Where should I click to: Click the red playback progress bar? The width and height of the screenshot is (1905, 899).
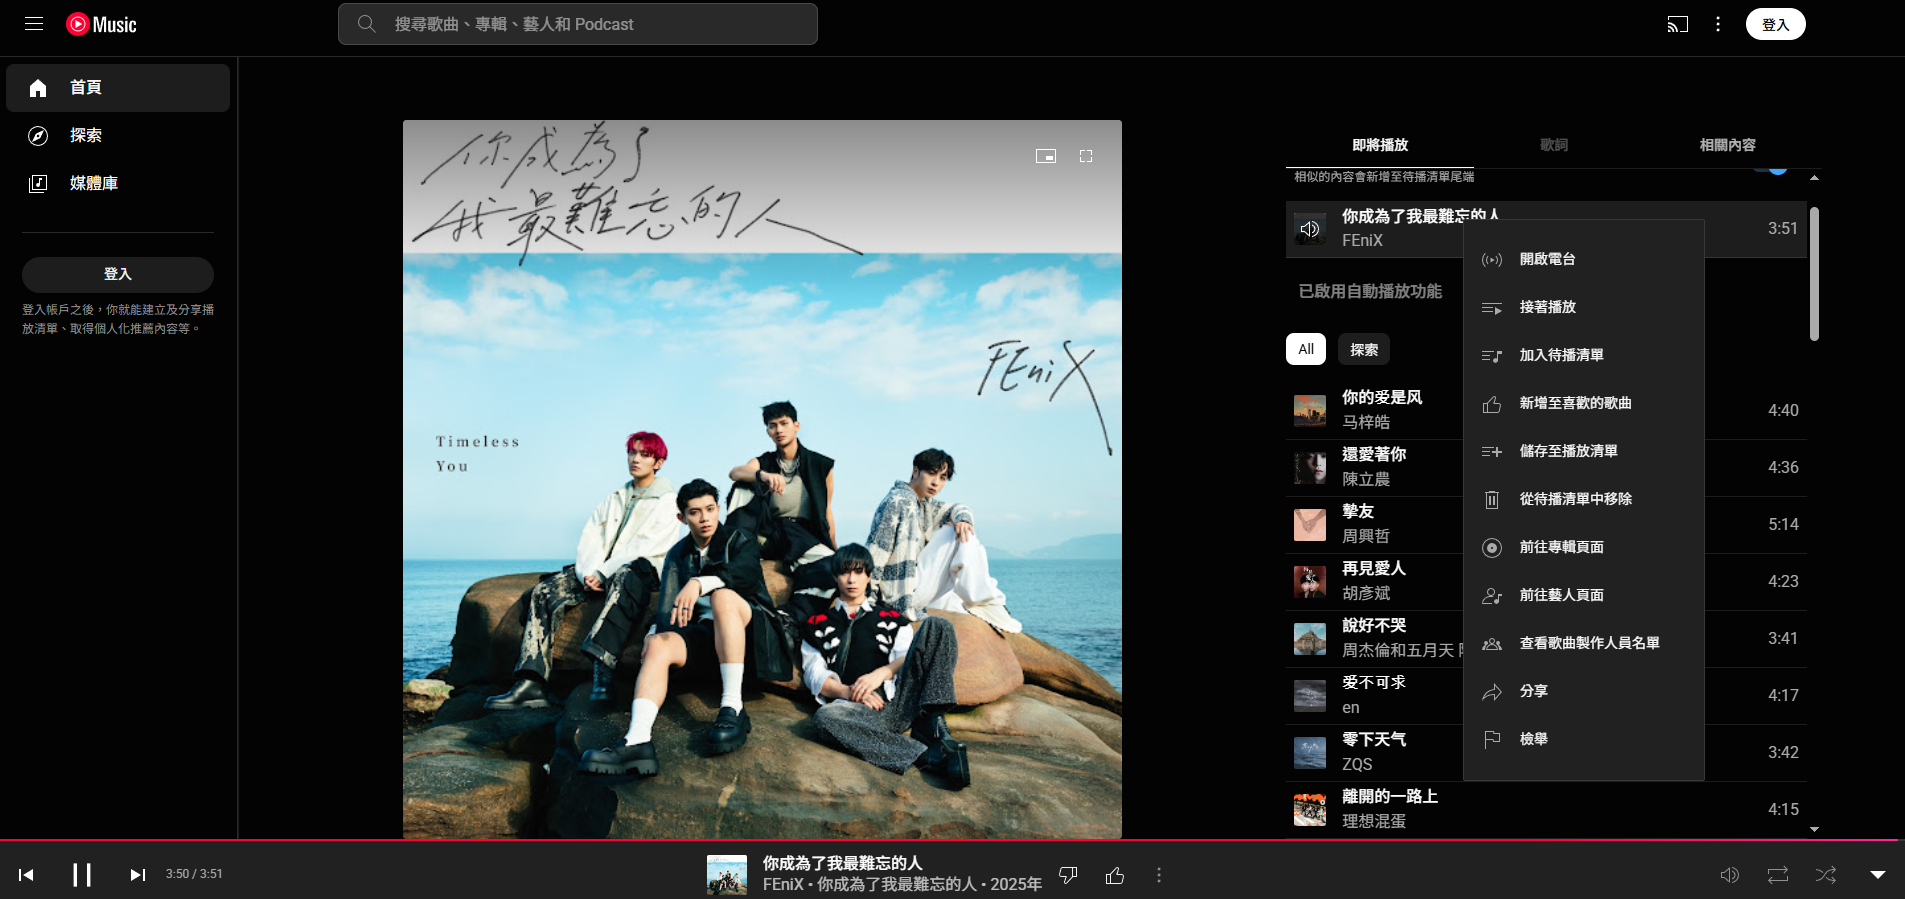click(950, 840)
